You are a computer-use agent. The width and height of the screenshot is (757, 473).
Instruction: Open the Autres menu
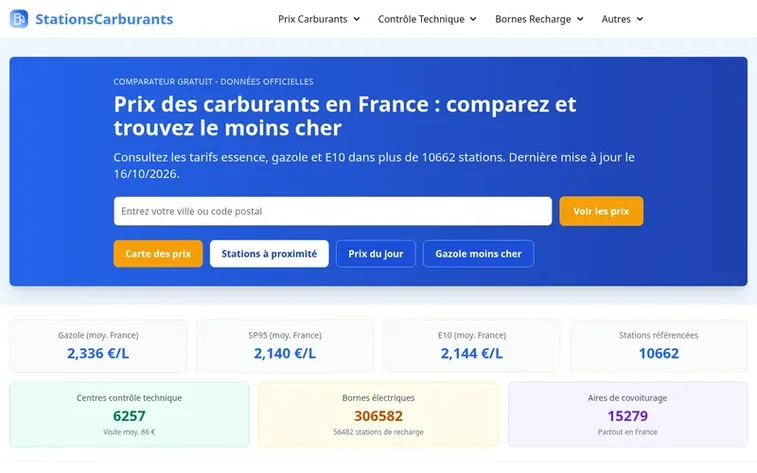(x=622, y=19)
